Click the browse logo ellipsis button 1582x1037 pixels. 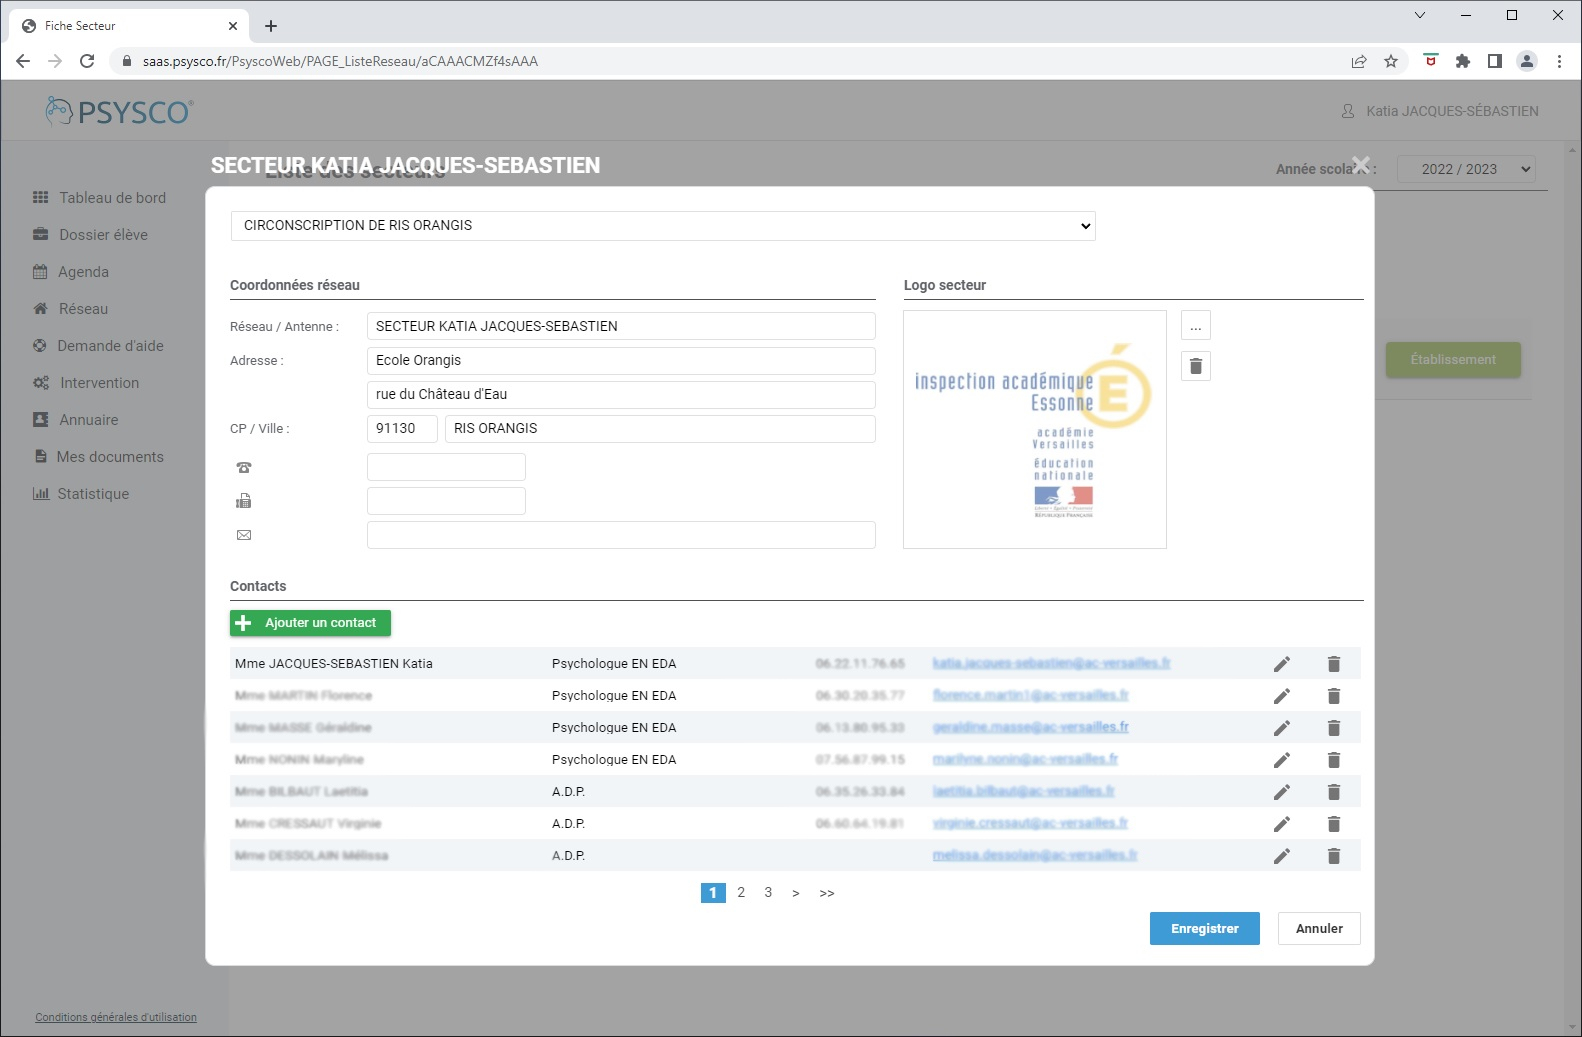point(1195,326)
